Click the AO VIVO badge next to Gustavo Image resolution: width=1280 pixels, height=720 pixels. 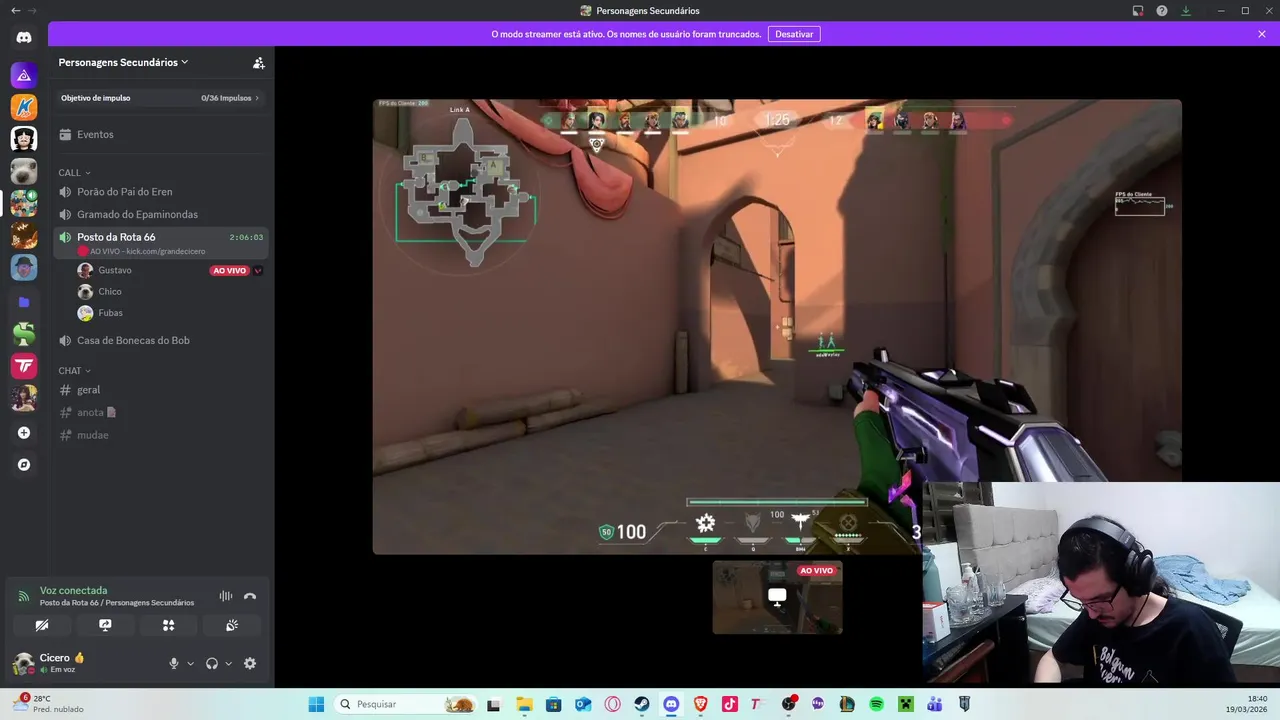tap(229, 271)
